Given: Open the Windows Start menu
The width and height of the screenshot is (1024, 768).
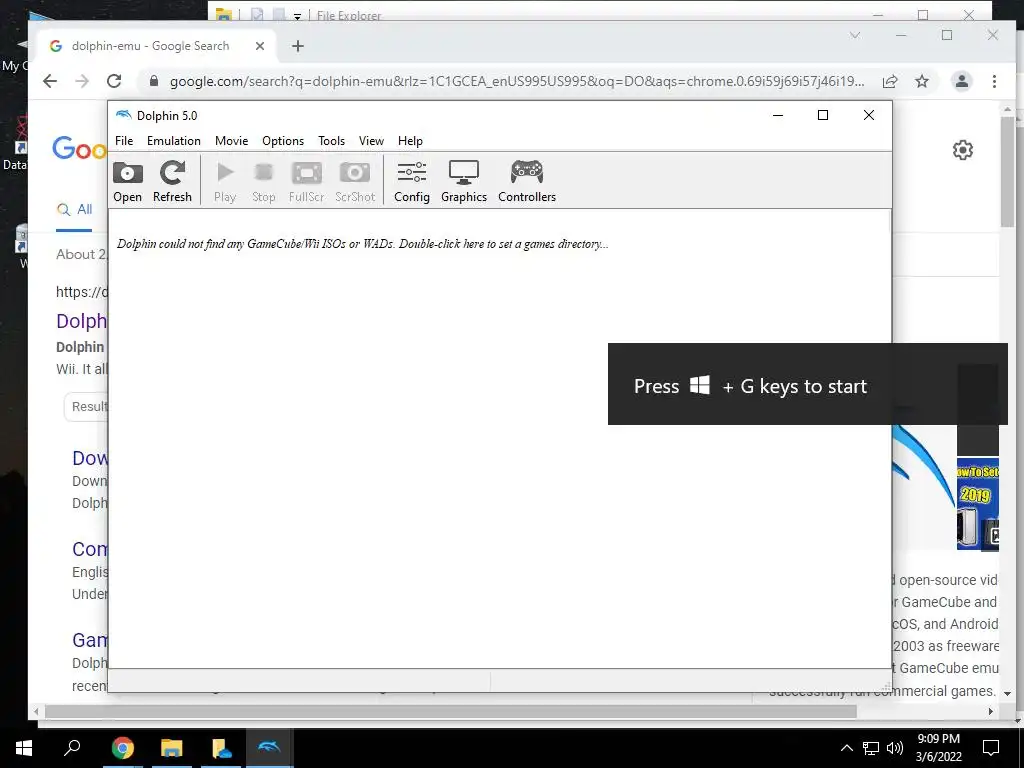Looking at the screenshot, I should tap(24, 748).
